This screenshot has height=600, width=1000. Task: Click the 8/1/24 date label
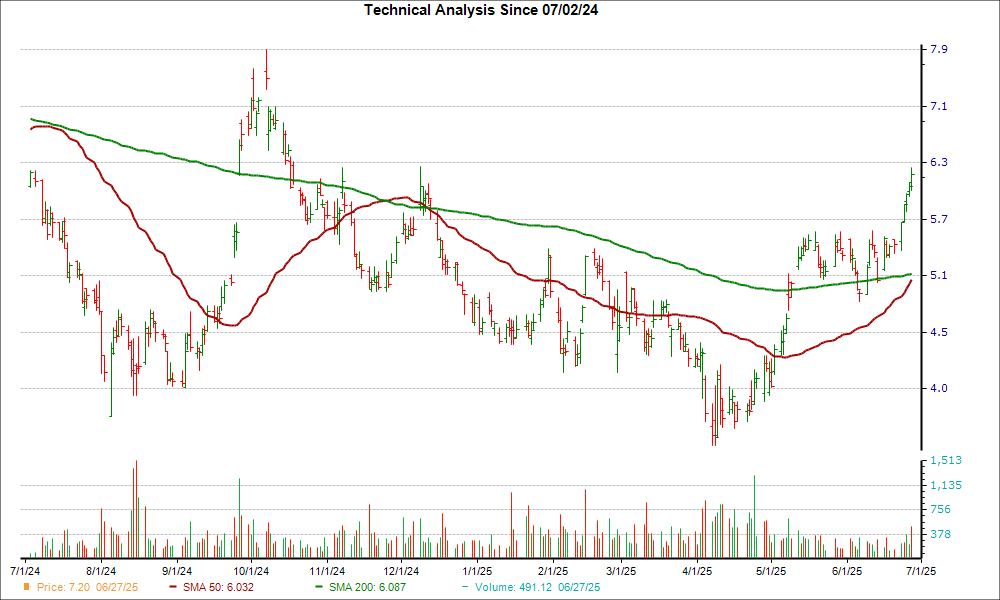tap(101, 571)
